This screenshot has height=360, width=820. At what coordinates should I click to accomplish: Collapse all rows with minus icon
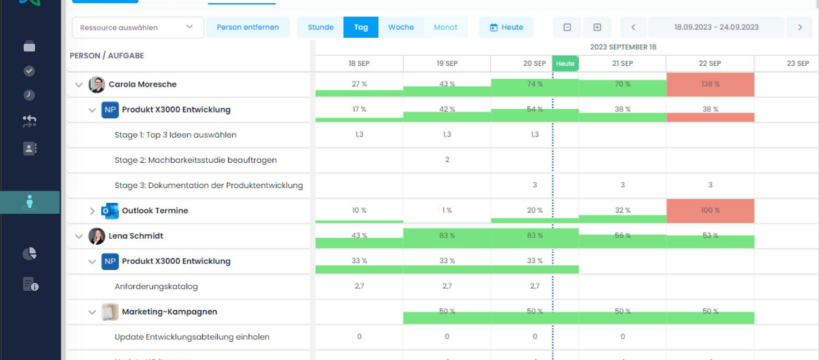(x=567, y=27)
